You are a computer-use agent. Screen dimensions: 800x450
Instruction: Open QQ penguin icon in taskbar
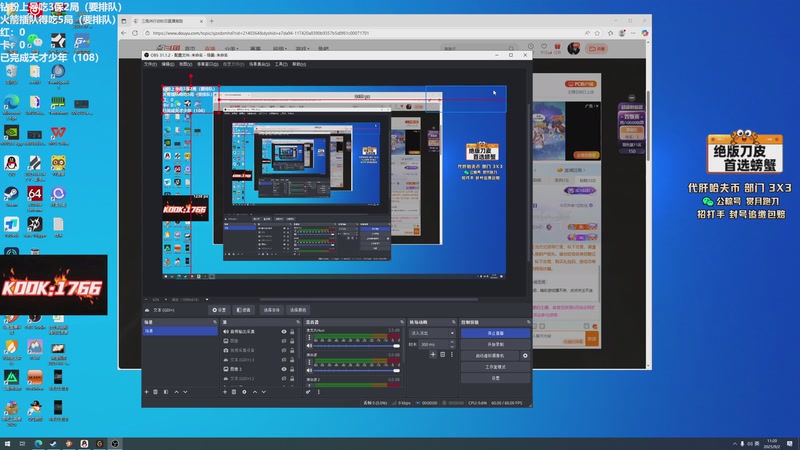coord(84,444)
